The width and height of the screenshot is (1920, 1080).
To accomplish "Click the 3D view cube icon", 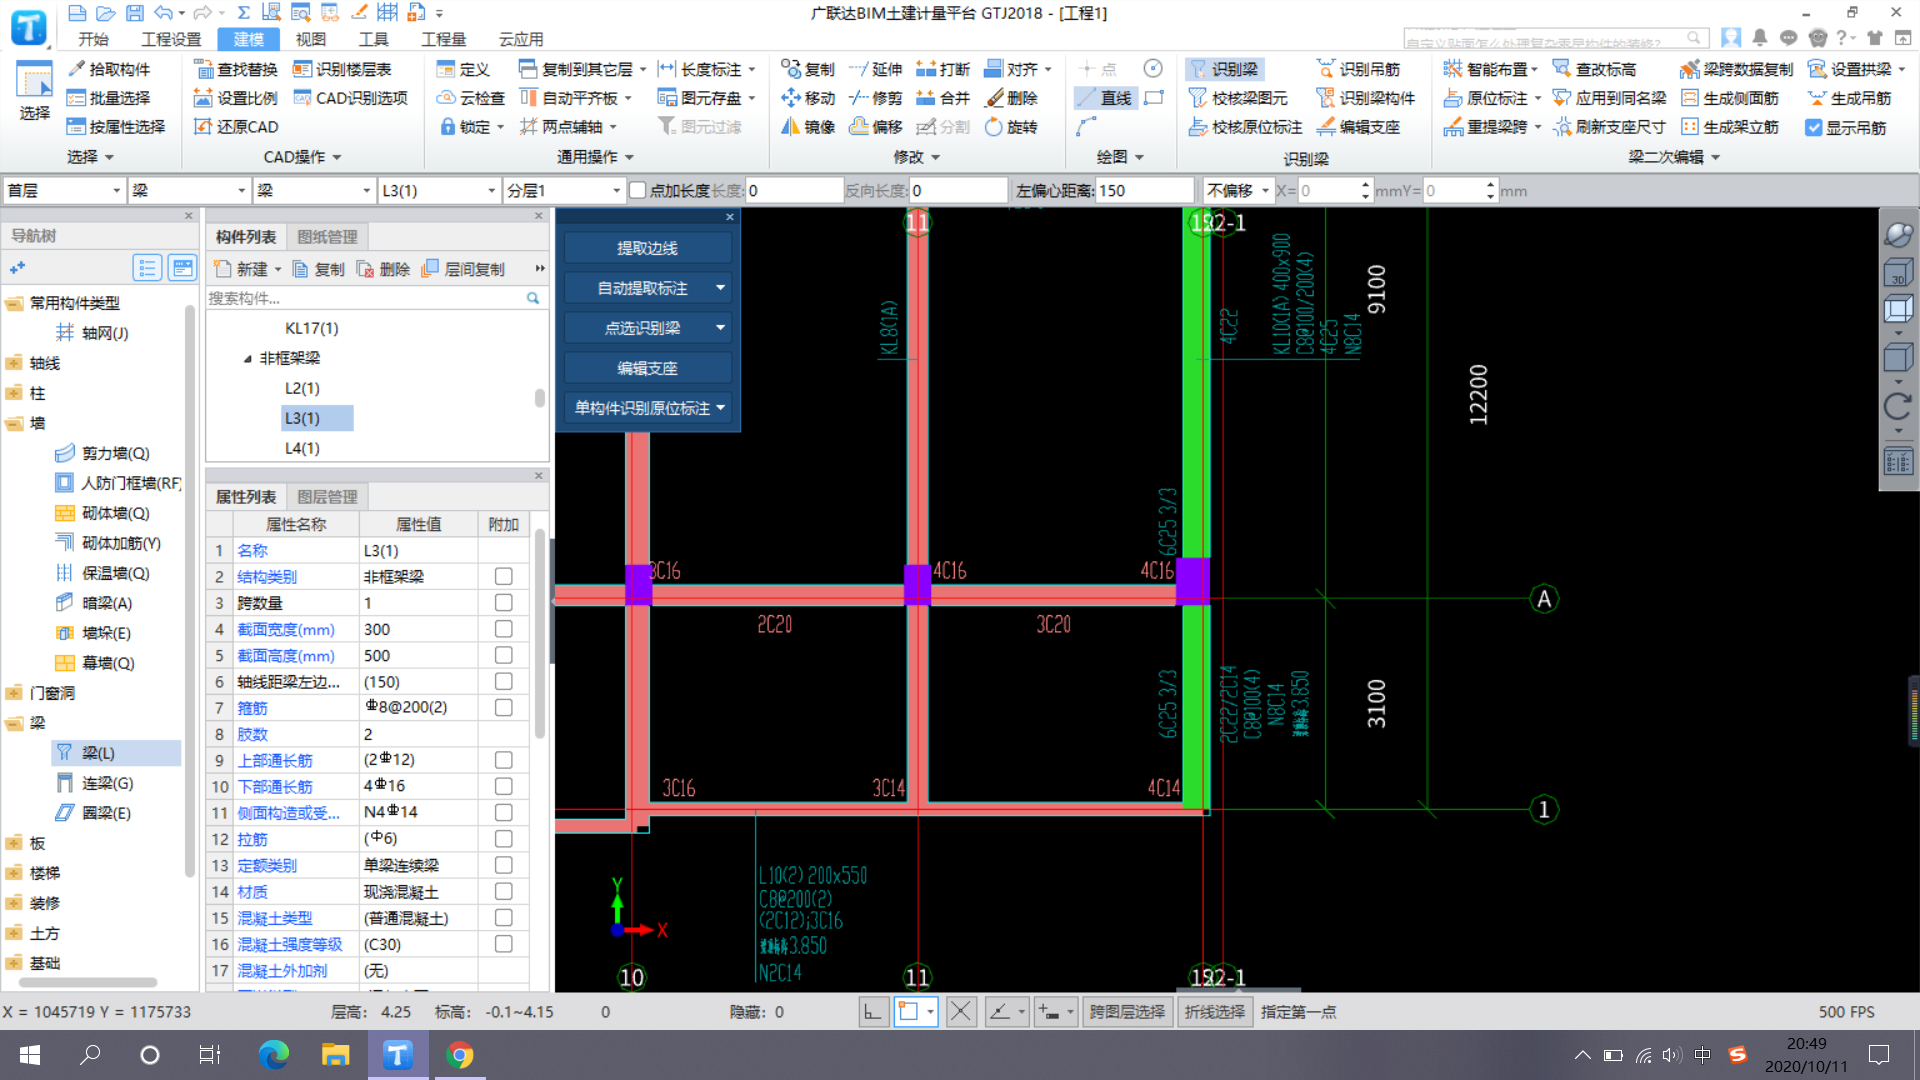I will [1897, 272].
